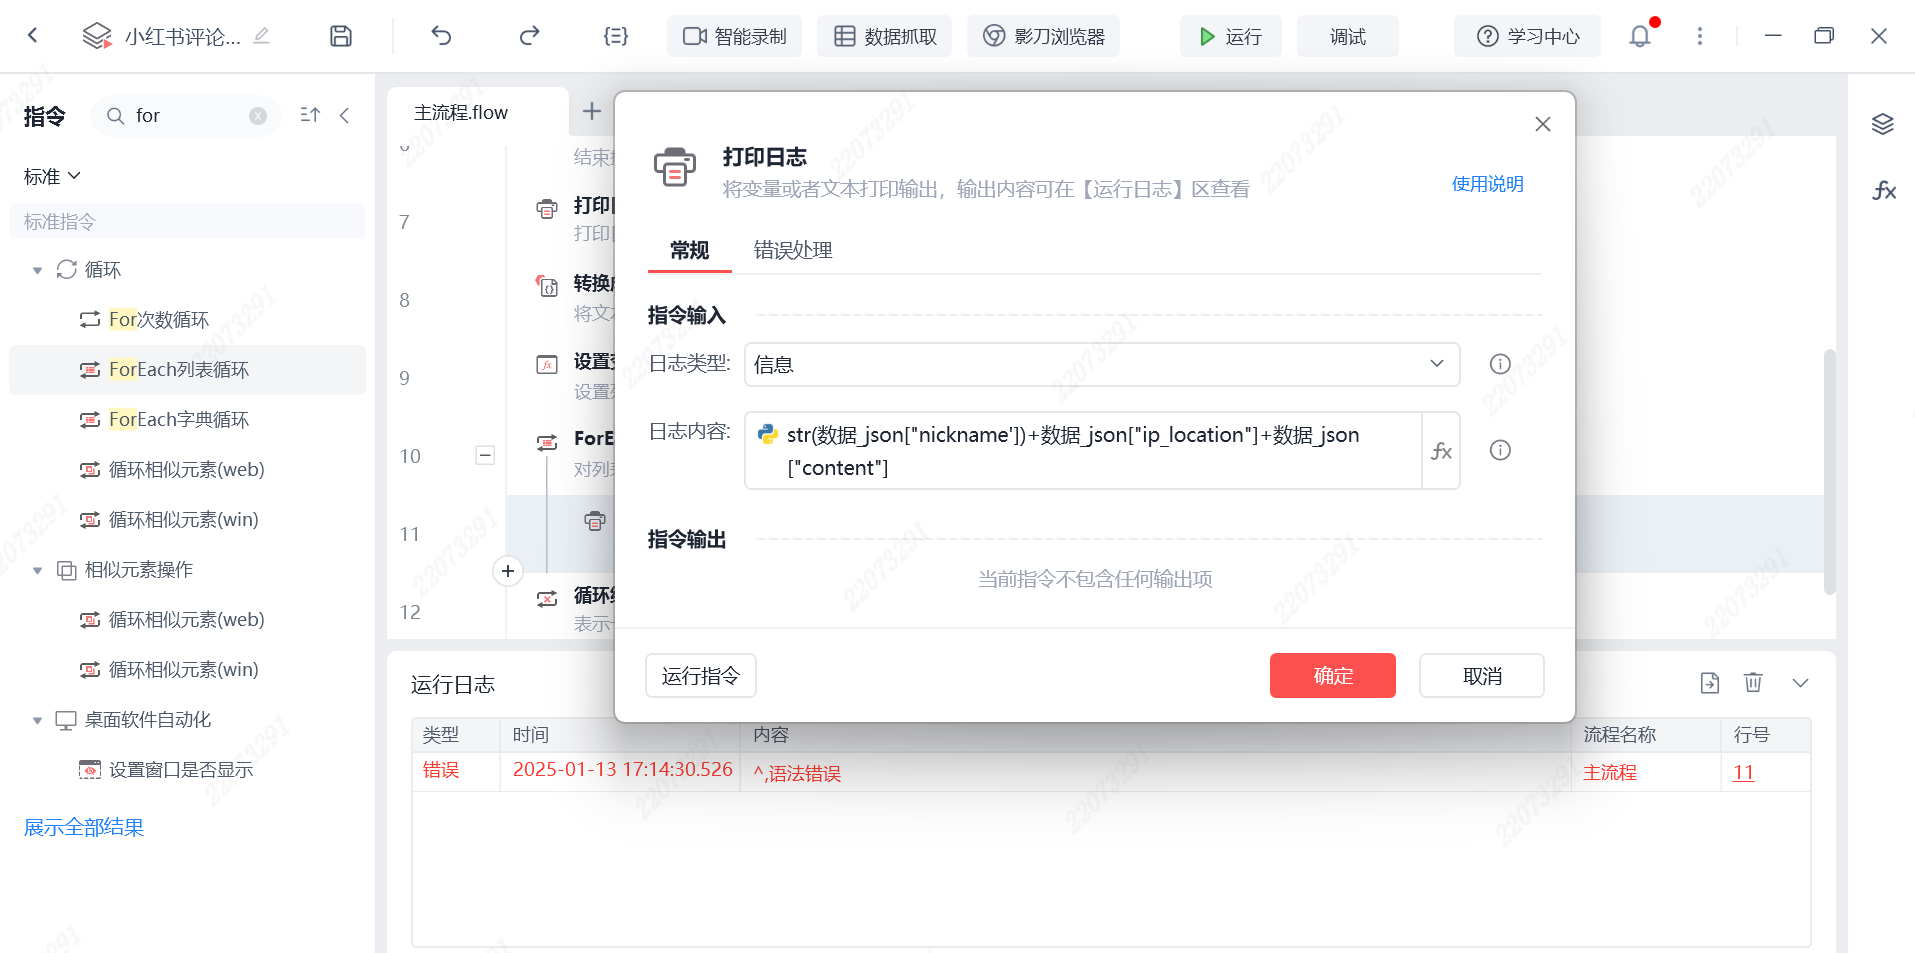
Task: Open the notification bell
Action: pyautogui.click(x=1640, y=36)
